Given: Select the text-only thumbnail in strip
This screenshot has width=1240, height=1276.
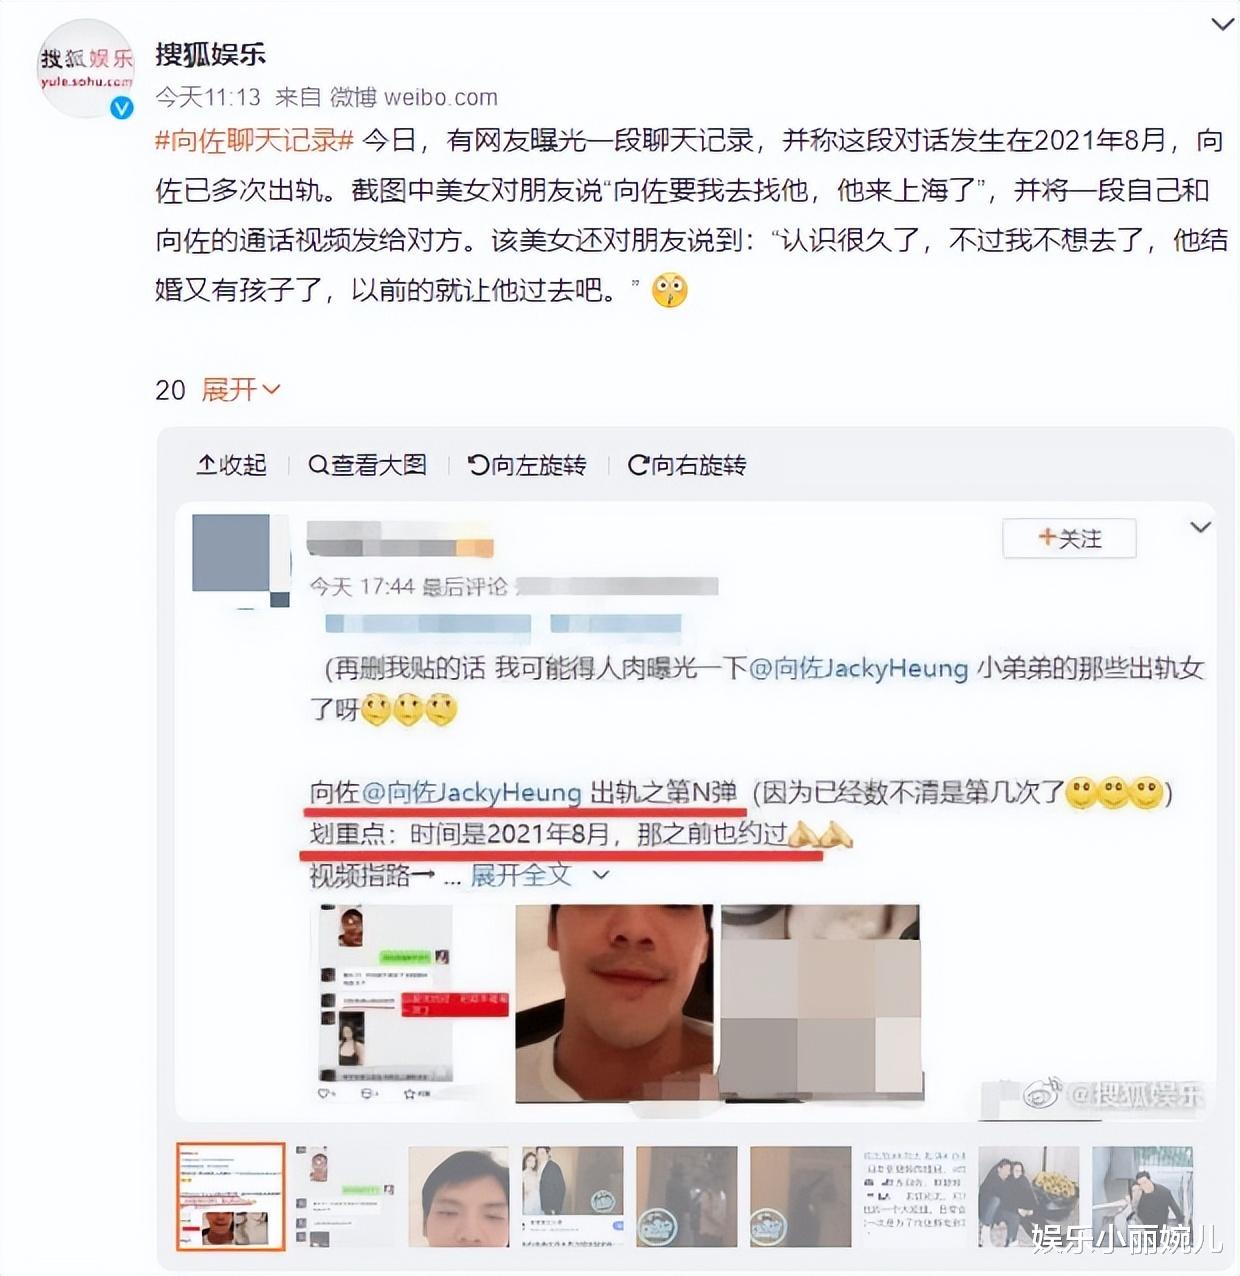Looking at the screenshot, I should coord(915,1196).
